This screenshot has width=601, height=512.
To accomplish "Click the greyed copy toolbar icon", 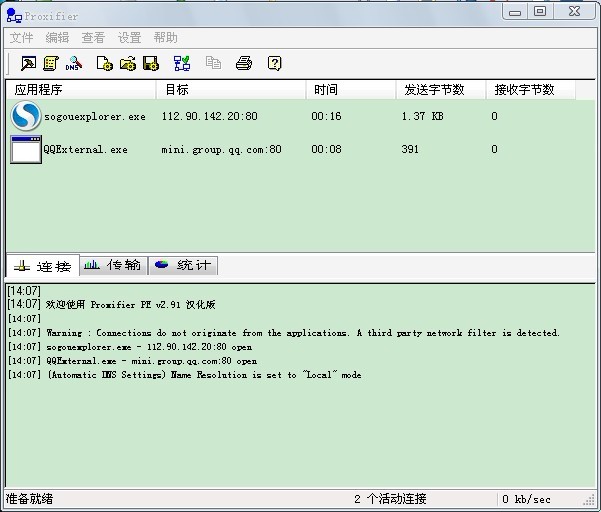I will [213, 62].
